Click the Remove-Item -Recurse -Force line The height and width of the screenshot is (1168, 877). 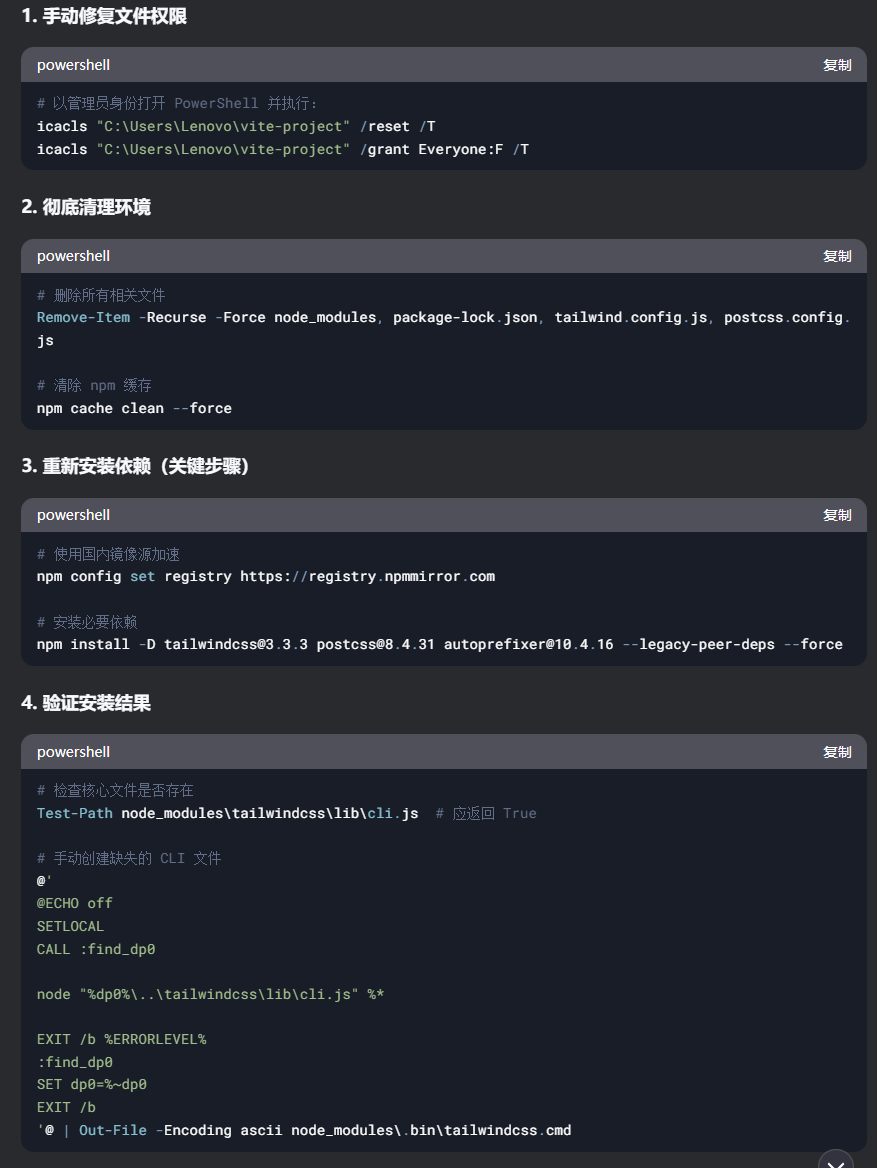click(x=443, y=328)
